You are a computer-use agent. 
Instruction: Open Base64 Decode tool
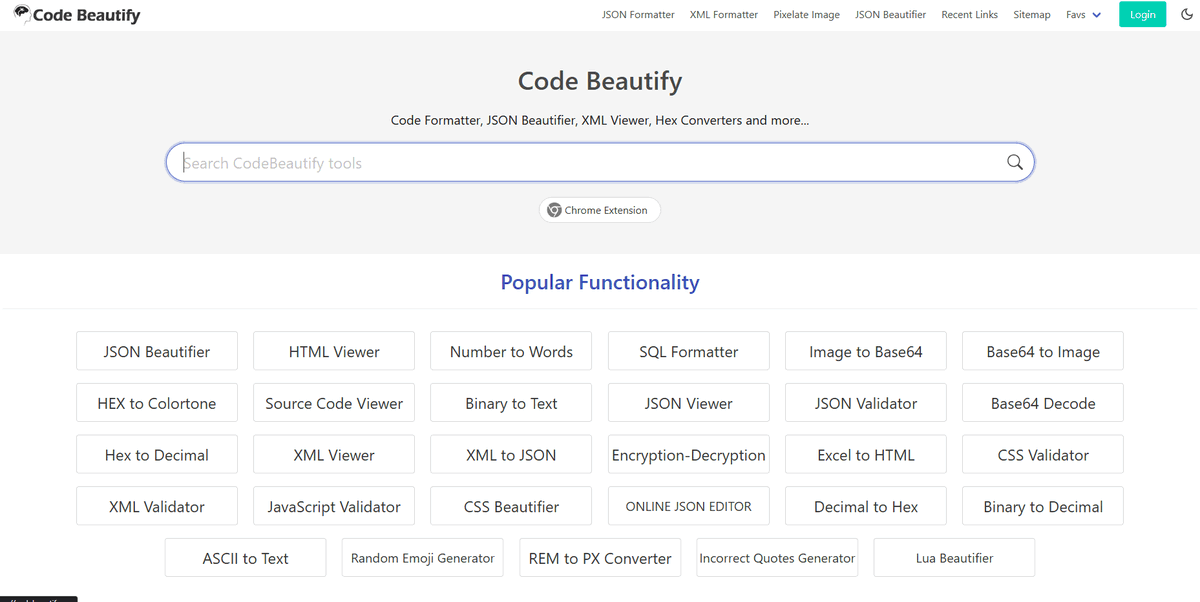coord(1043,403)
